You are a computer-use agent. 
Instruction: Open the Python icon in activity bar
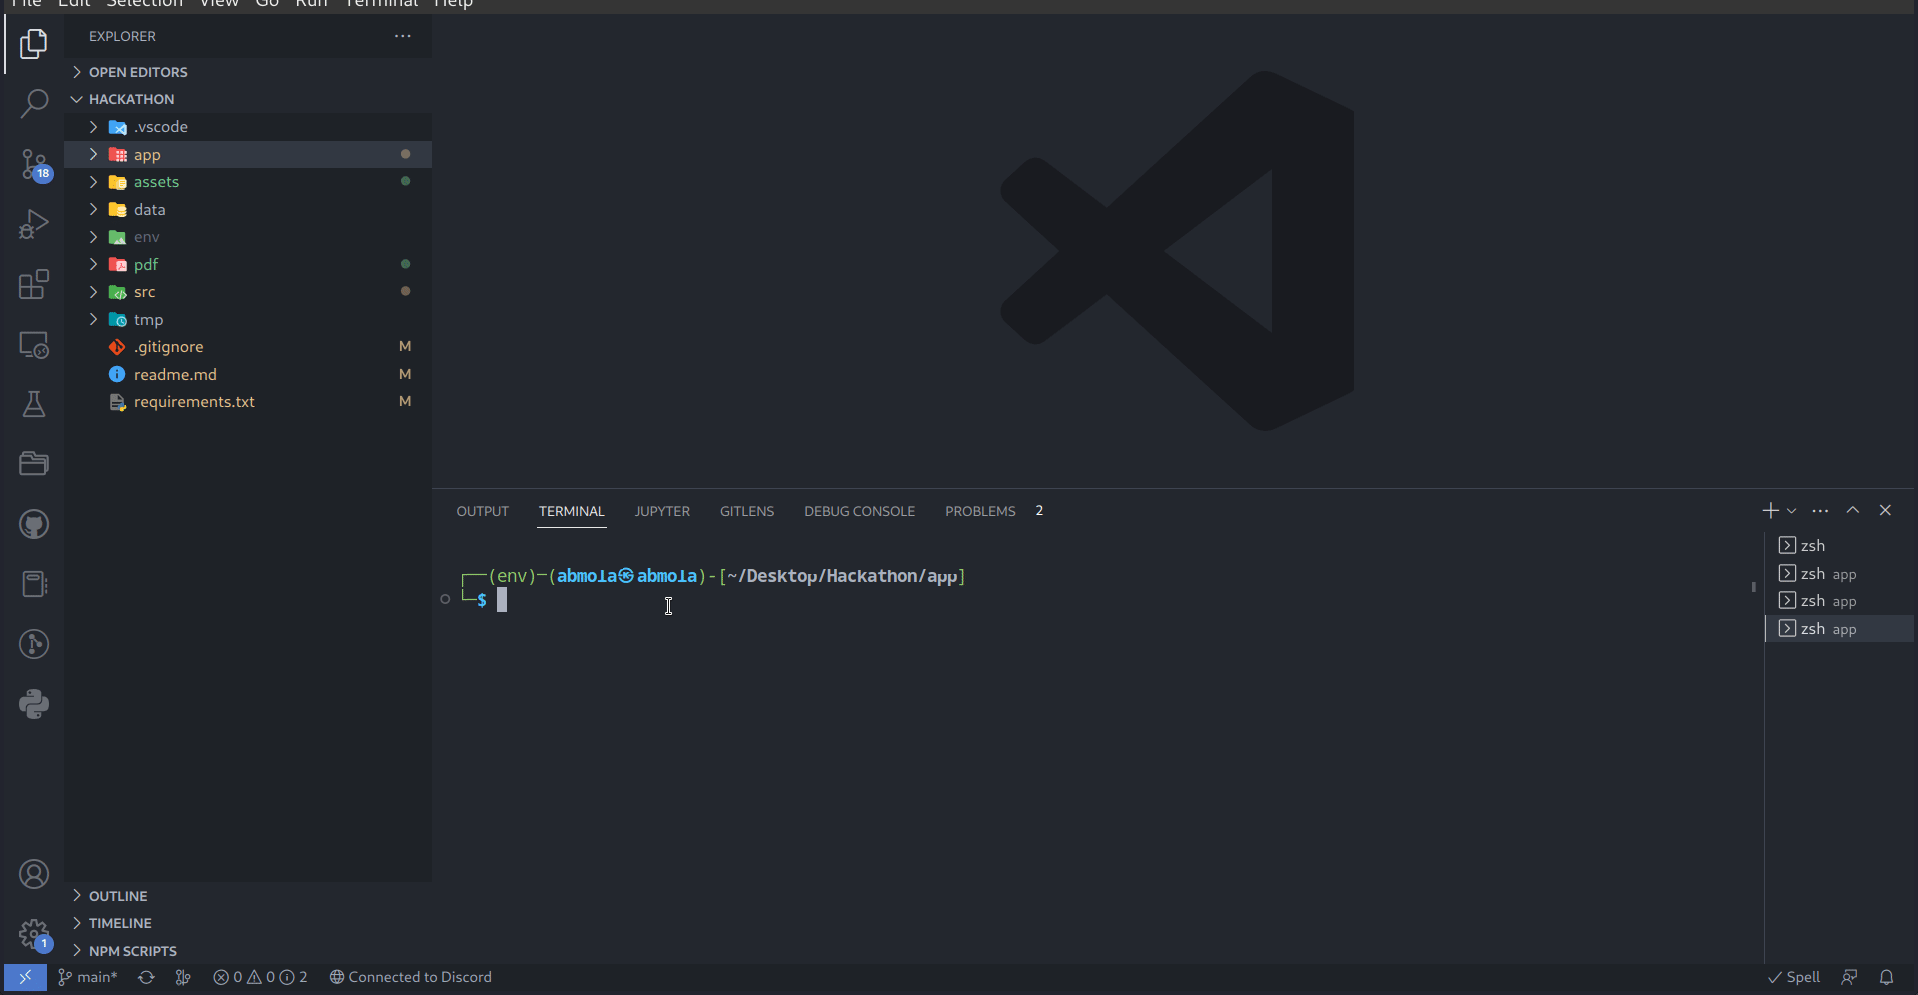(34, 704)
